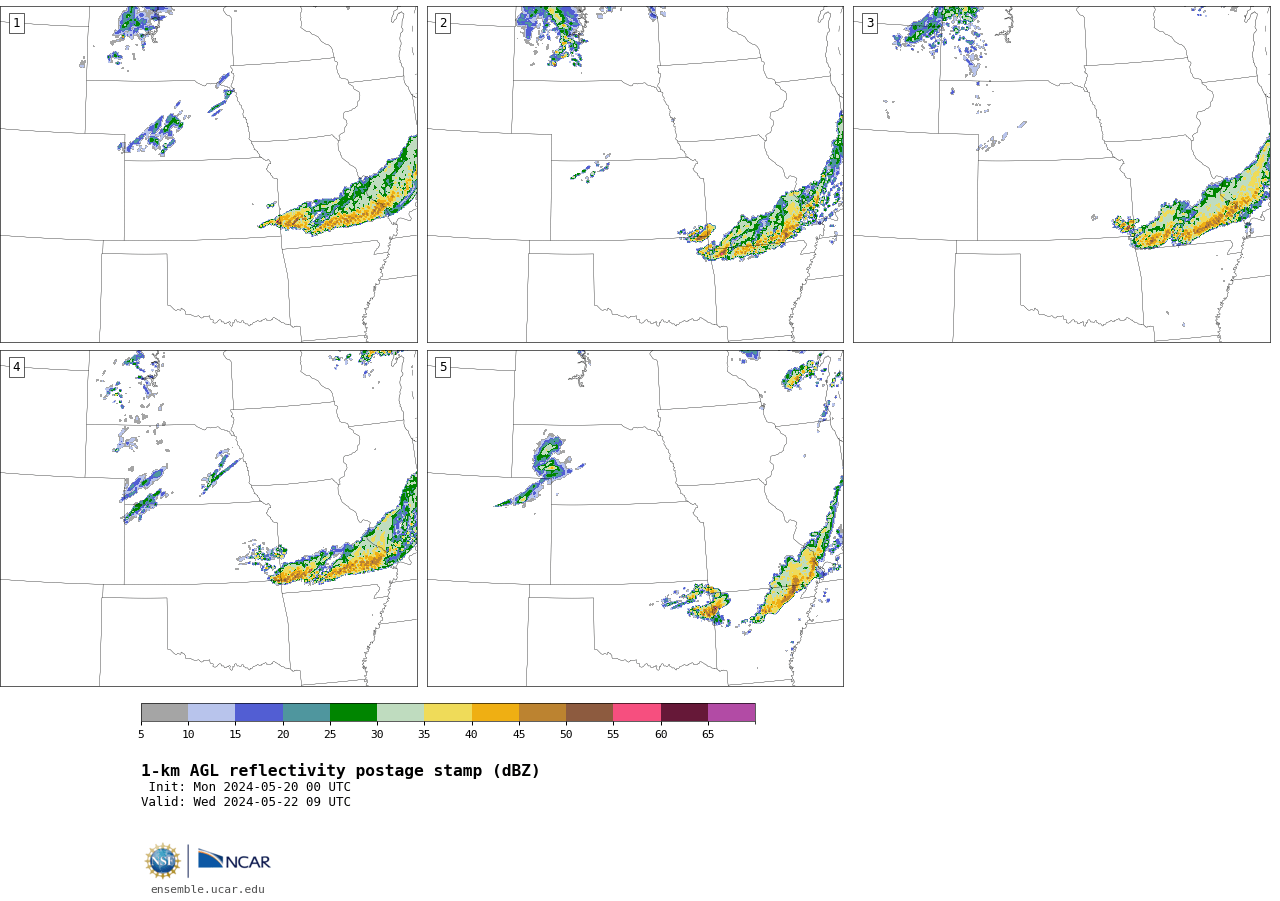Click the Valid: Wed 2024-05-22 09 UTC text
The height and width of the screenshot is (901, 1280).
pyautogui.click(x=246, y=802)
